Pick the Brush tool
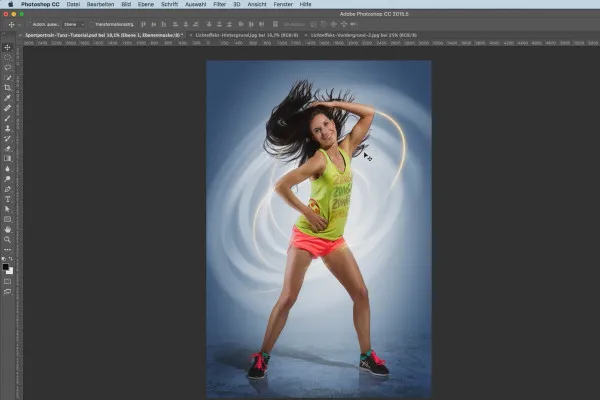Screen dimensions: 600x400 tap(7, 118)
